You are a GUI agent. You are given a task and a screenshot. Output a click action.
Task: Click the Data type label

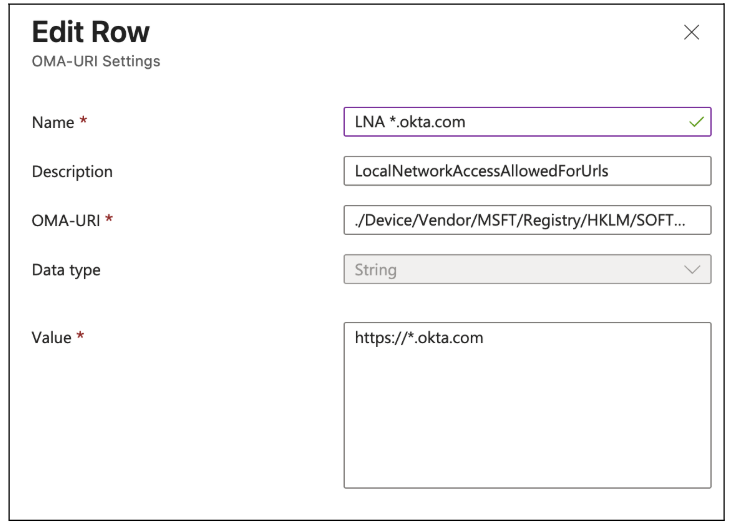pyautogui.click(x=67, y=269)
